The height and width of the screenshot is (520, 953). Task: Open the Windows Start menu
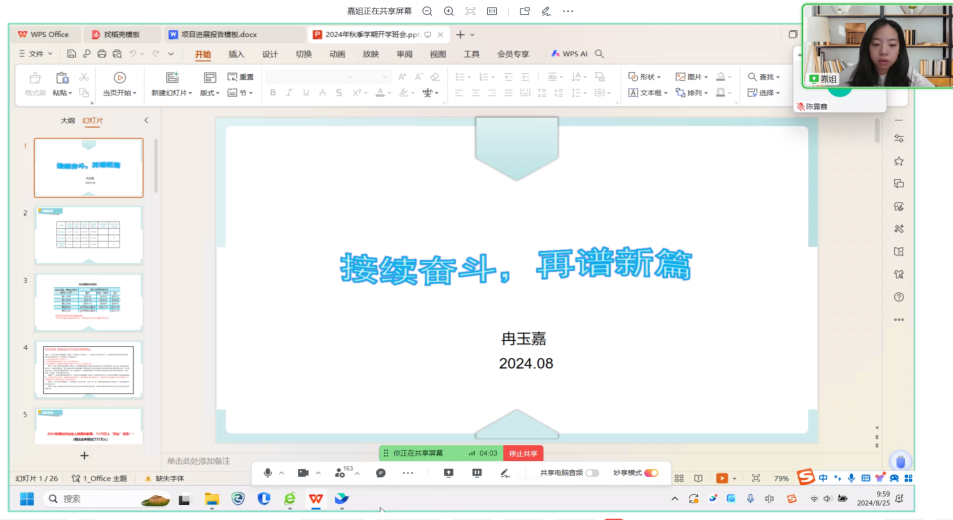(26, 498)
